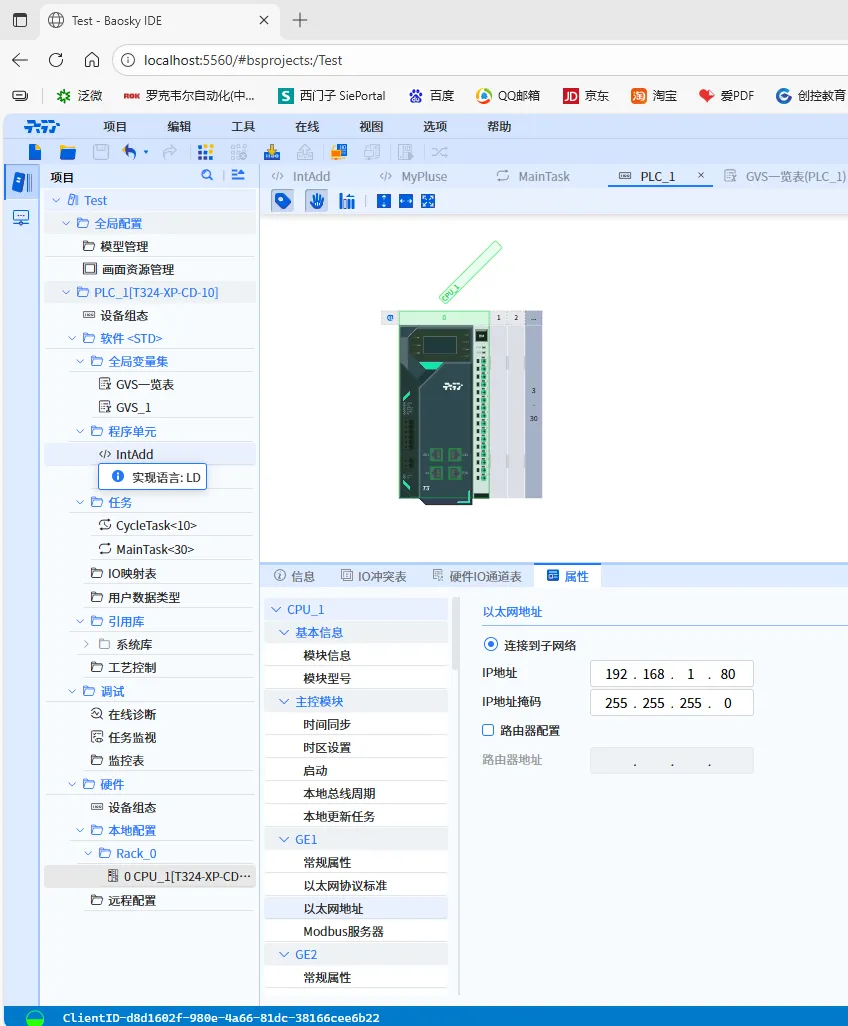Collapse the PLC_1[T324-XP-CD-10] node
The height and width of the screenshot is (1026, 848).
[65, 292]
